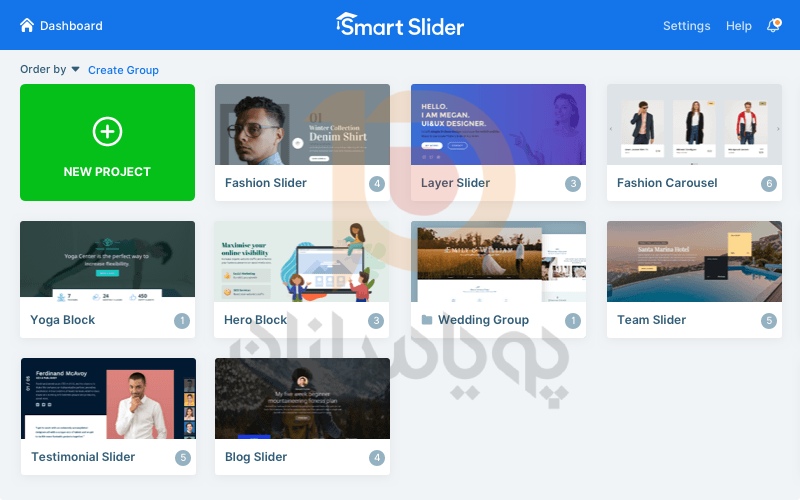Open the Settings menu
This screenshot has height=500, width=800.
[686, 26]
